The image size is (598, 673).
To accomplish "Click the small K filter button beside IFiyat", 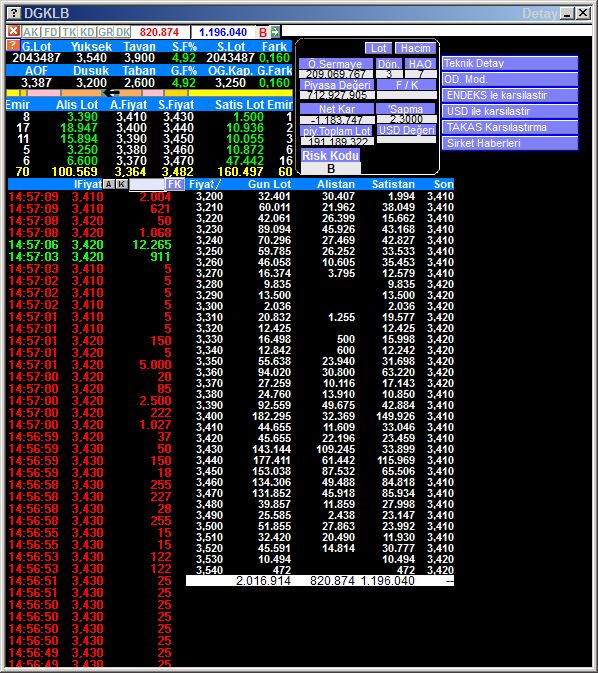I will point(122,184).
